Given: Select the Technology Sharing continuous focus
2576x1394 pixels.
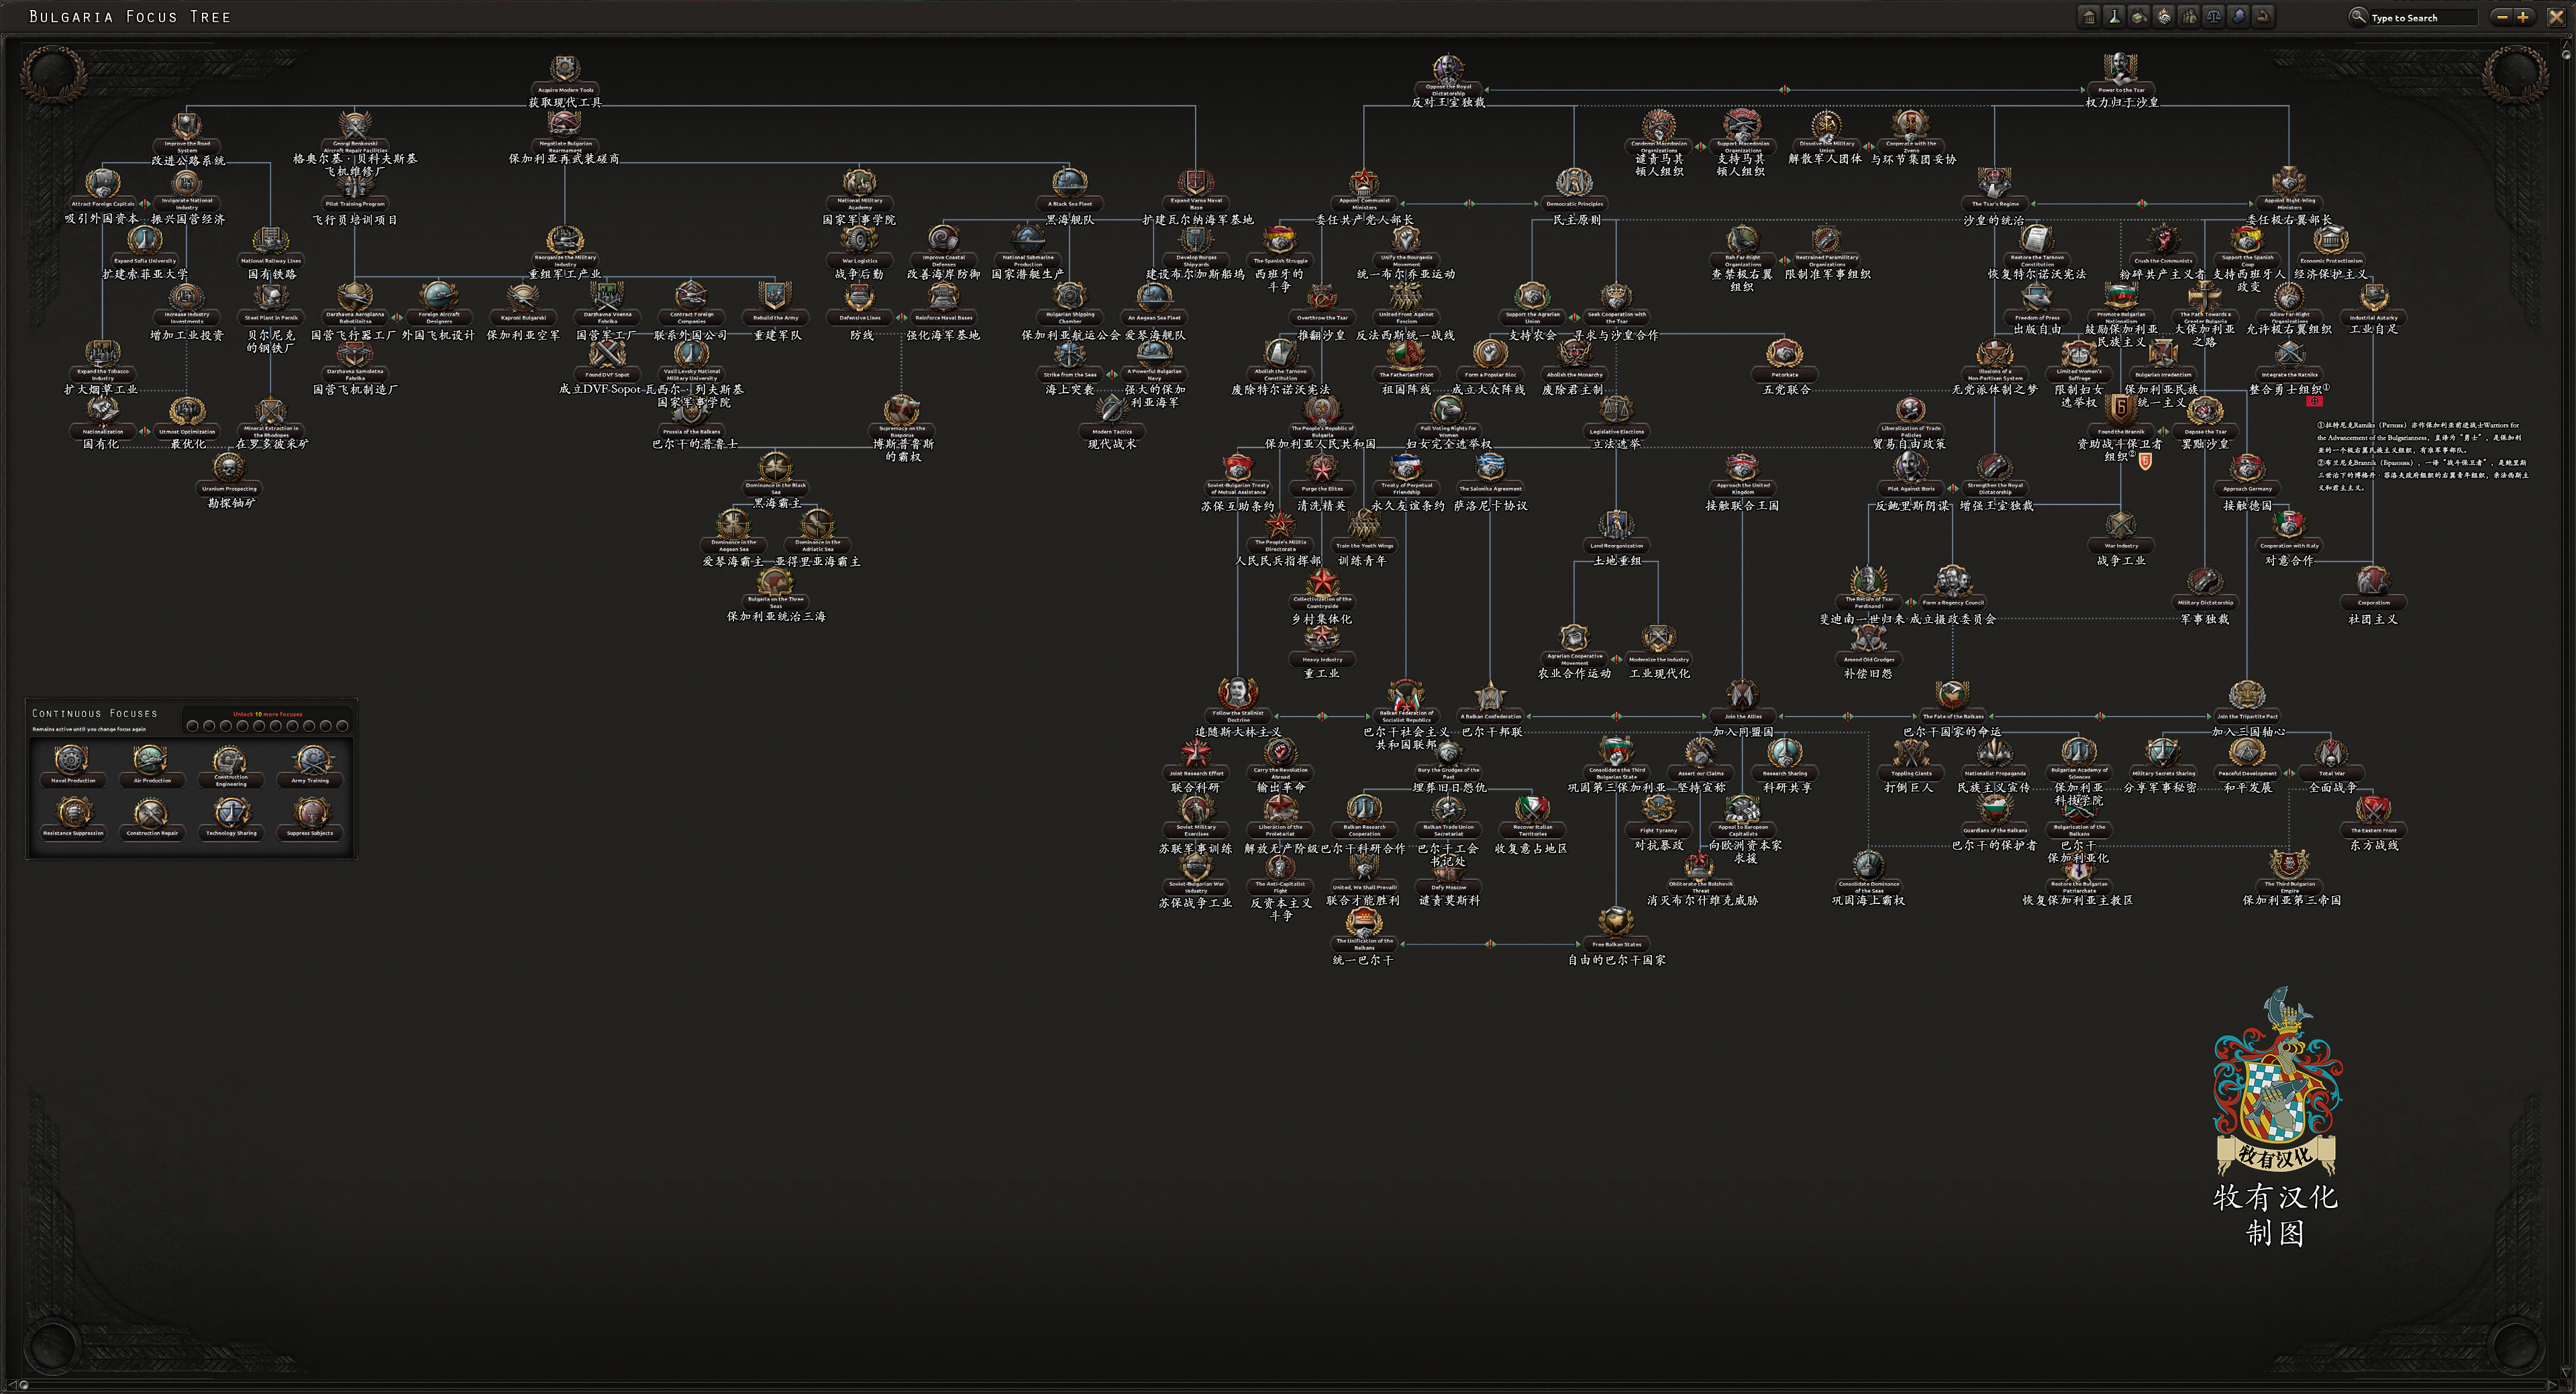Looking at the screenshot, I should point(231,818).
